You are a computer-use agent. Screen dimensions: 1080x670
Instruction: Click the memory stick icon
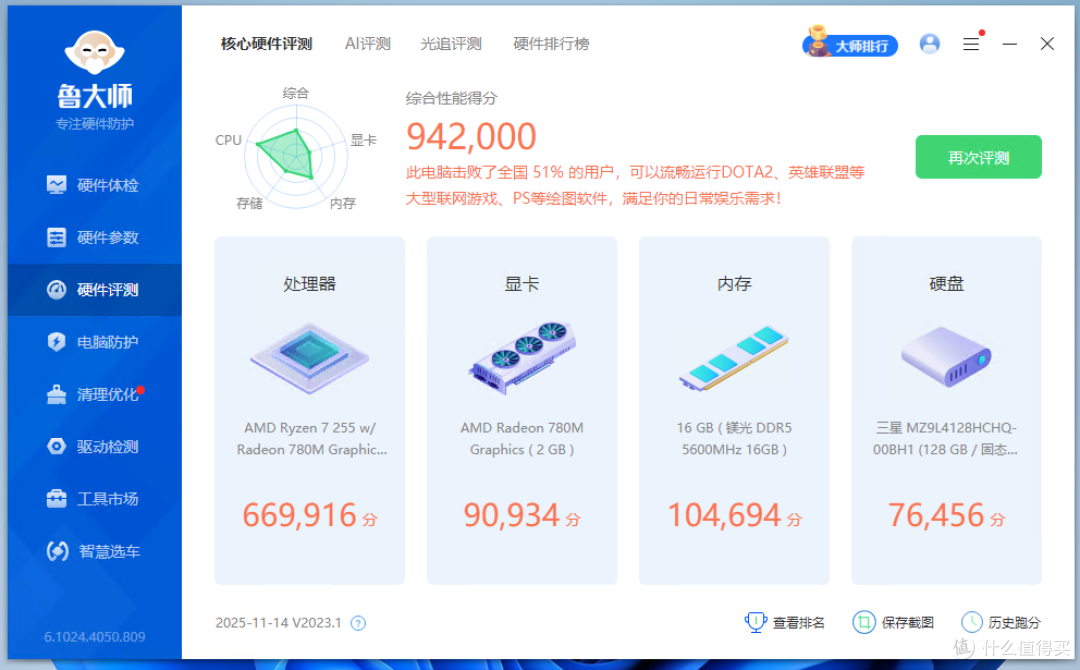coord(734,358)
